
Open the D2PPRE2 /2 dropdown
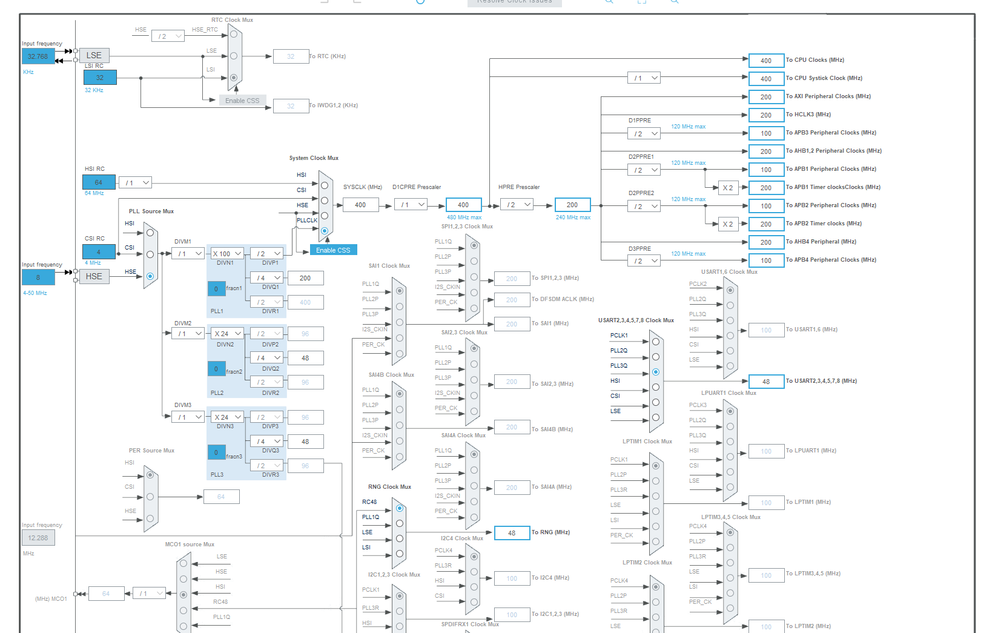(643, 206)
